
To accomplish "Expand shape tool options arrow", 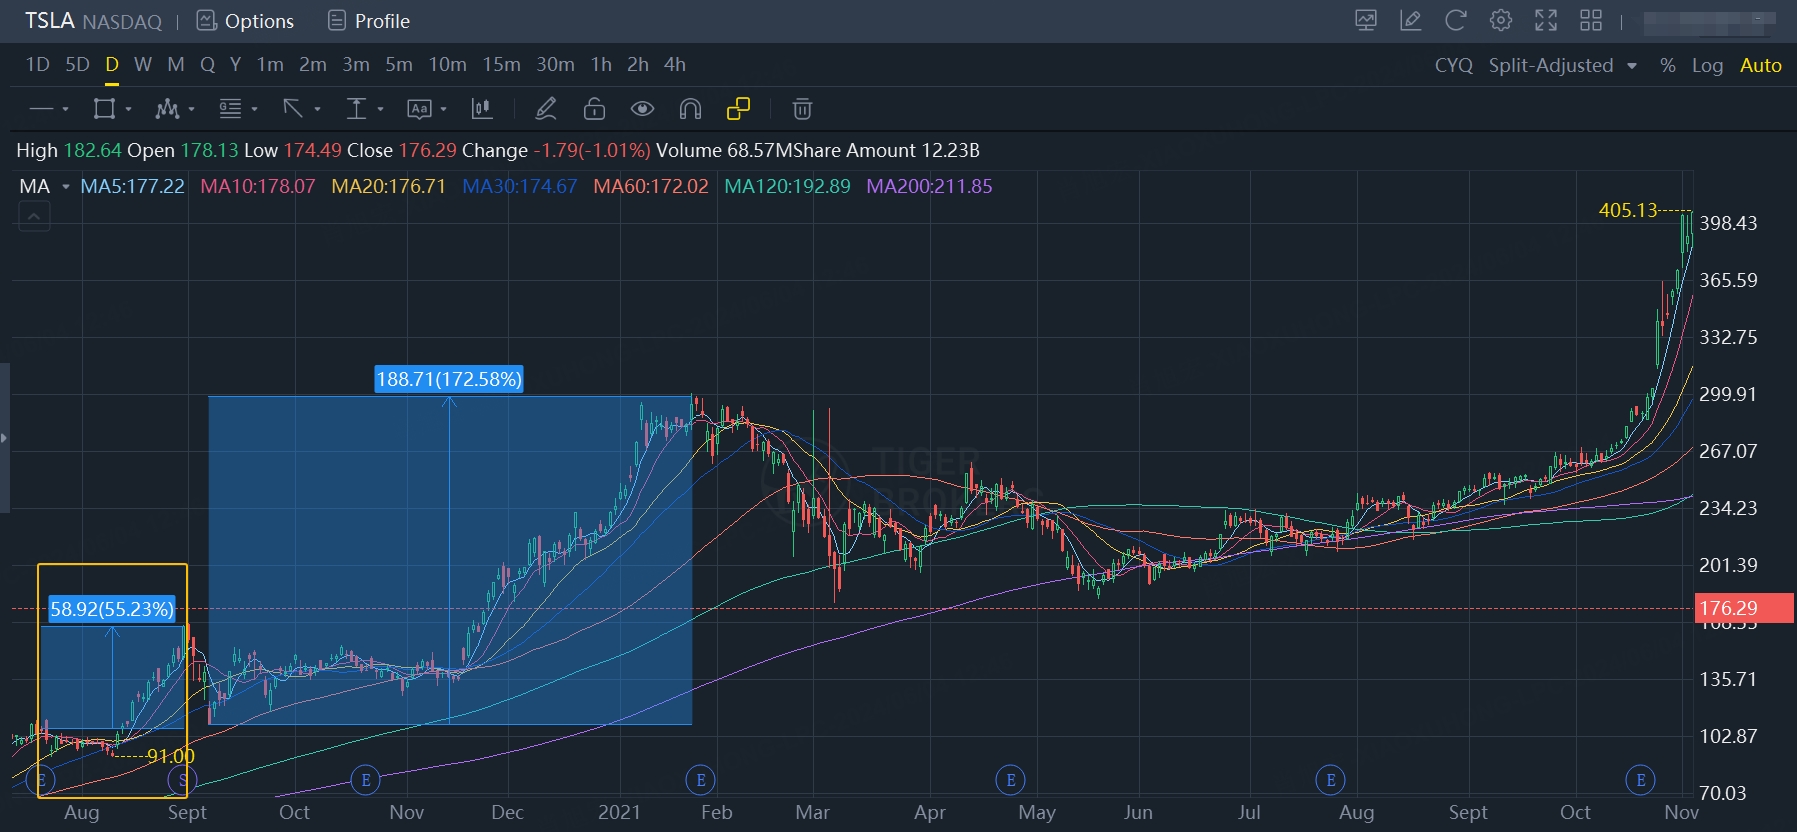I will 128,109.
